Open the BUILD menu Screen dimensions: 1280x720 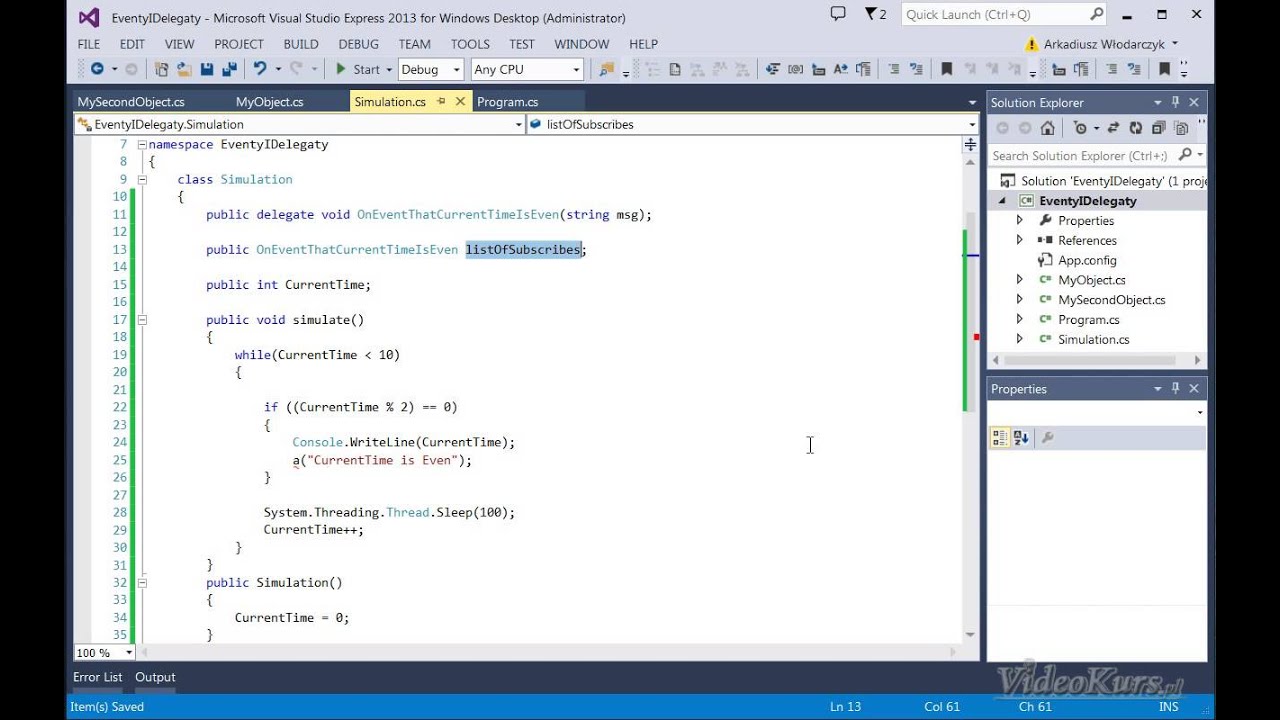pyautogui.click(x=301, y=44)
